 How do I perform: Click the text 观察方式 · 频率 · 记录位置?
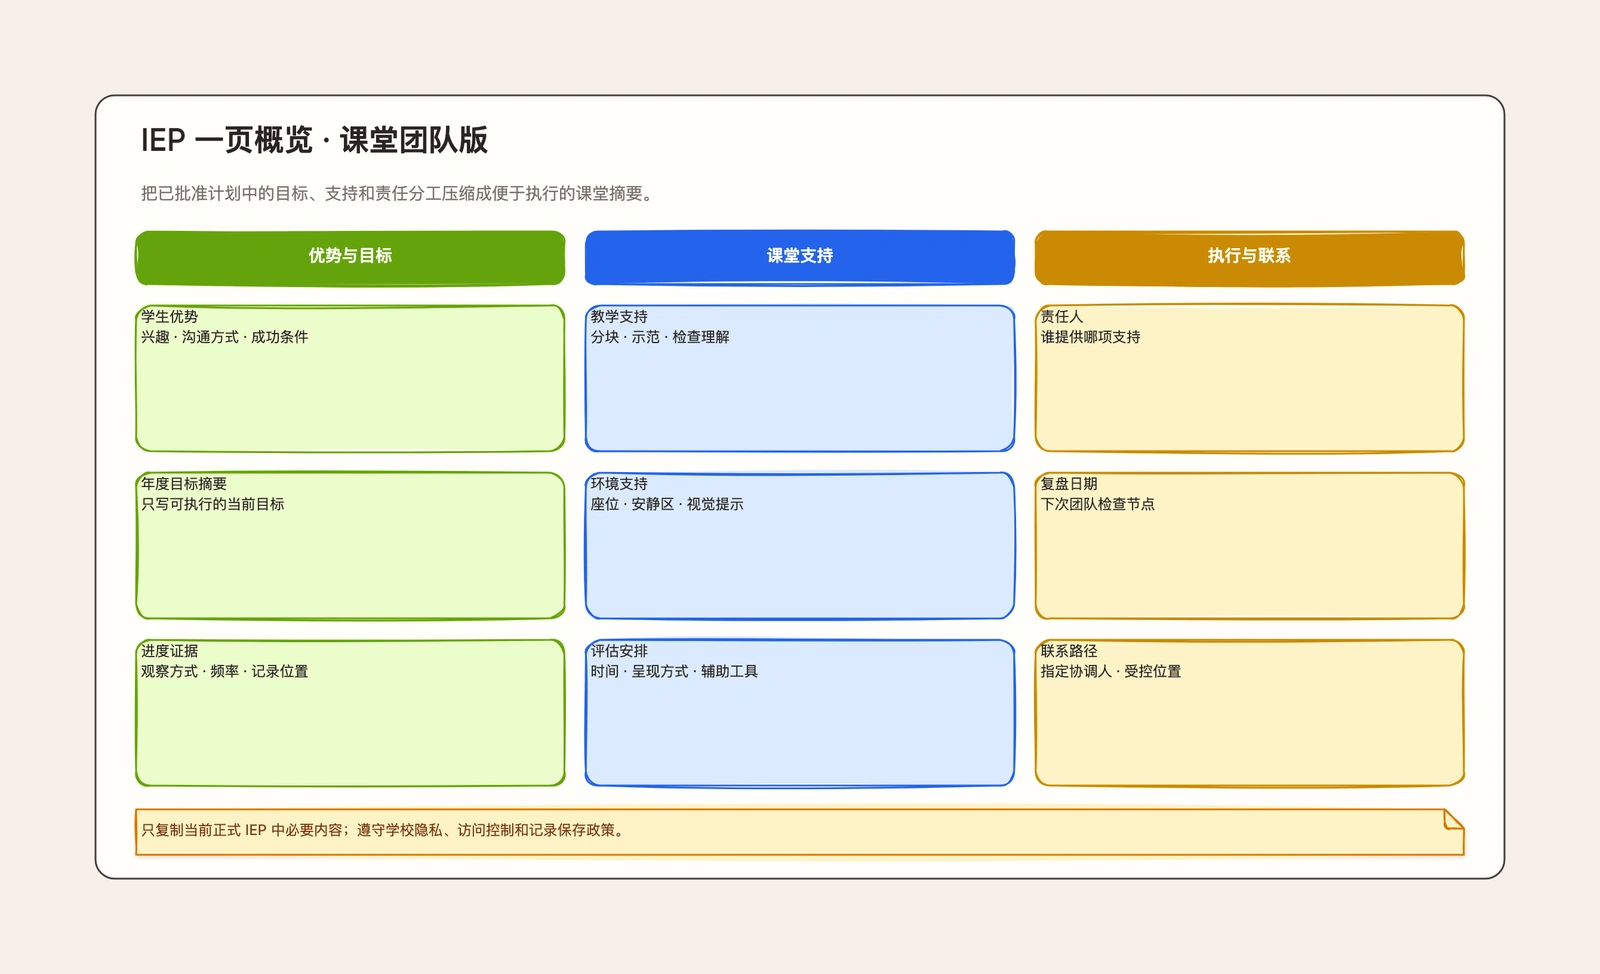pos(224,671)
